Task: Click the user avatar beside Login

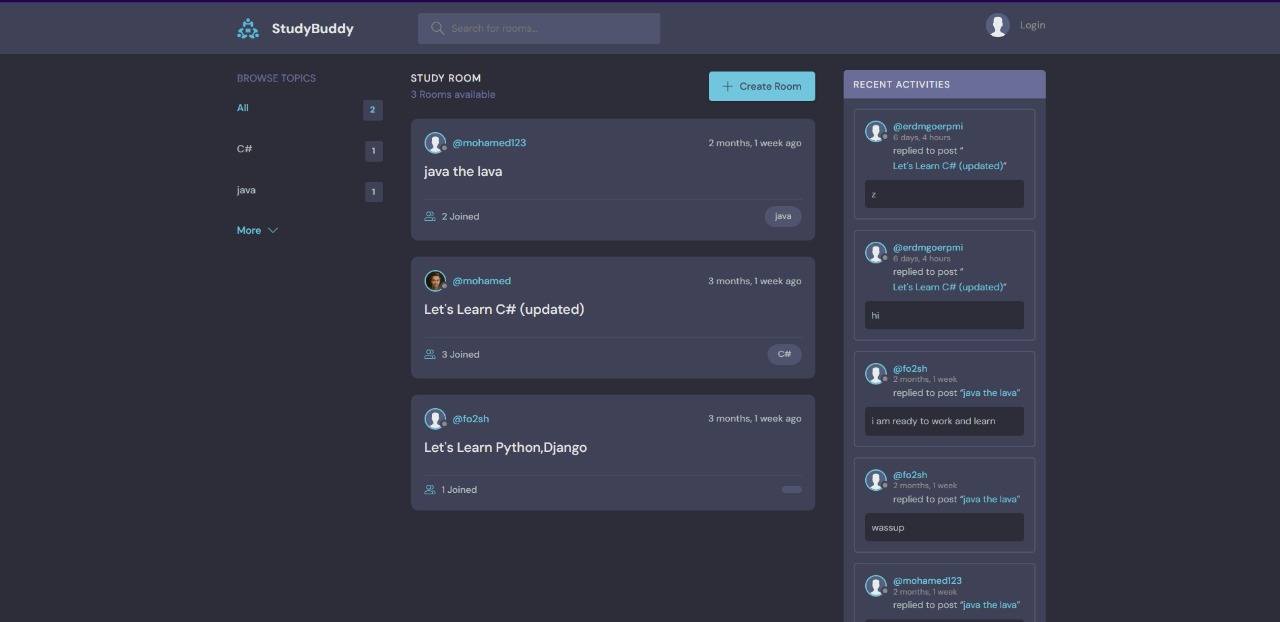Action: 997,25
